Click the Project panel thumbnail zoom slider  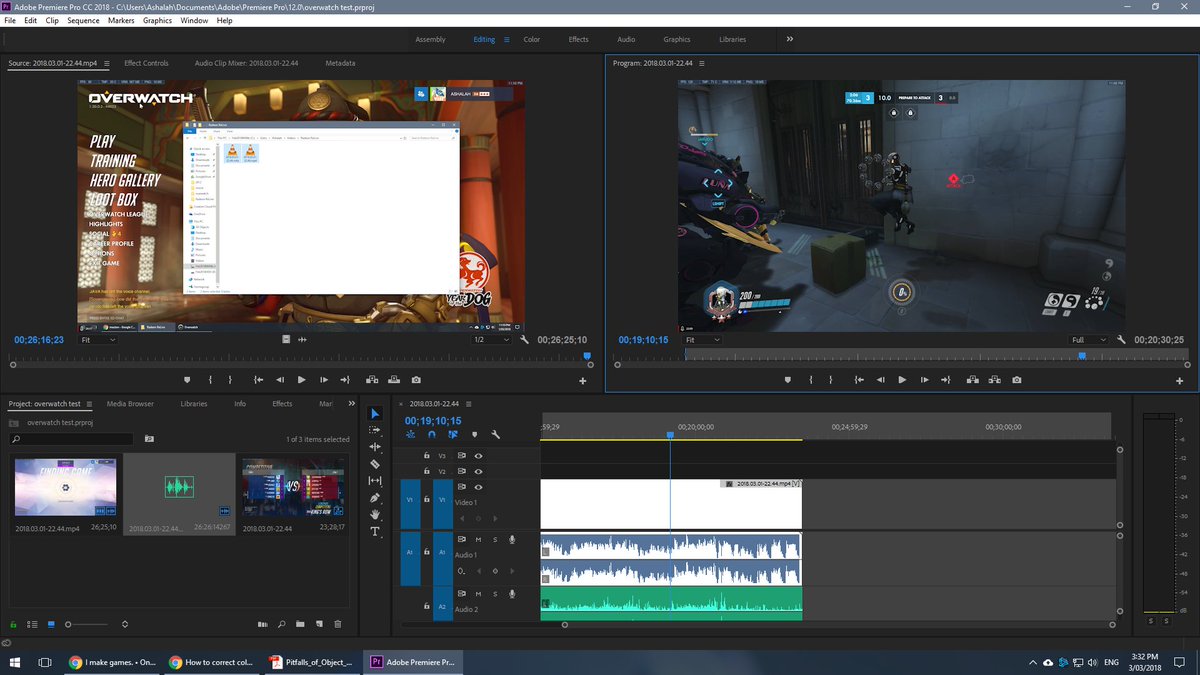pyautogui.click(x=68, y=624)
